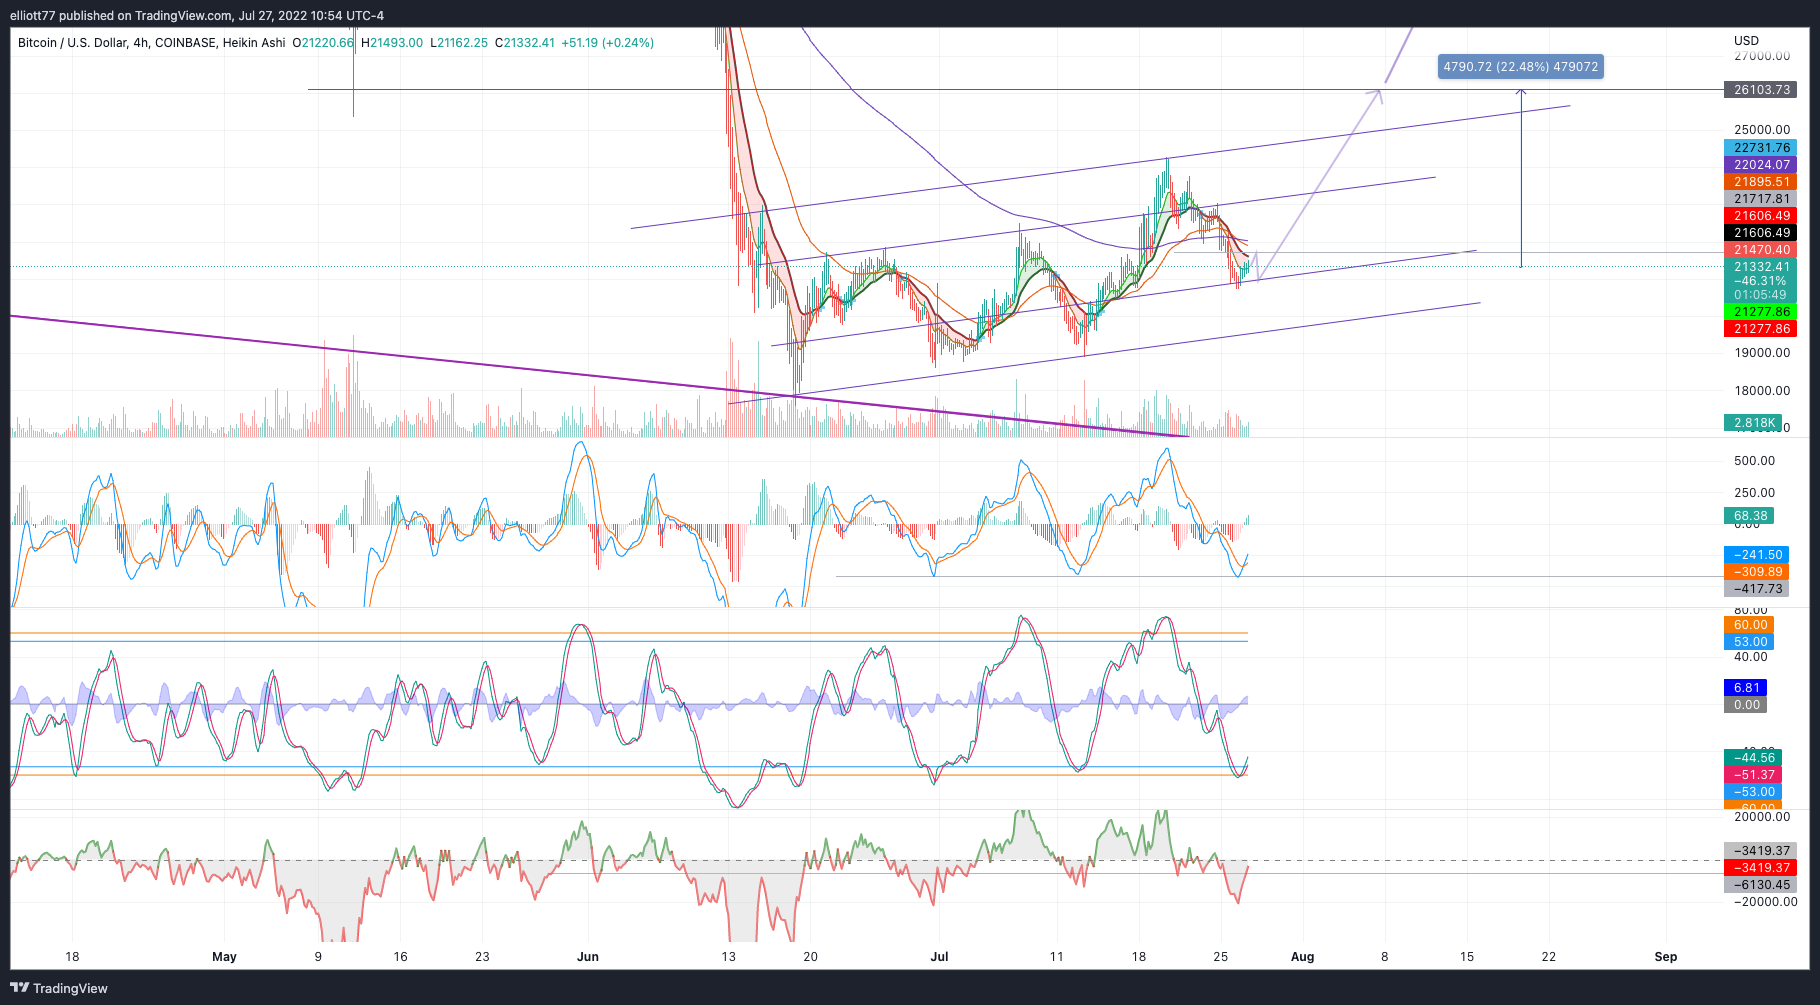The height and width of the screenshot is (1005, 1820).
Task: Click the 18000.00 price axis label
Action: (x=1762, y=391)
